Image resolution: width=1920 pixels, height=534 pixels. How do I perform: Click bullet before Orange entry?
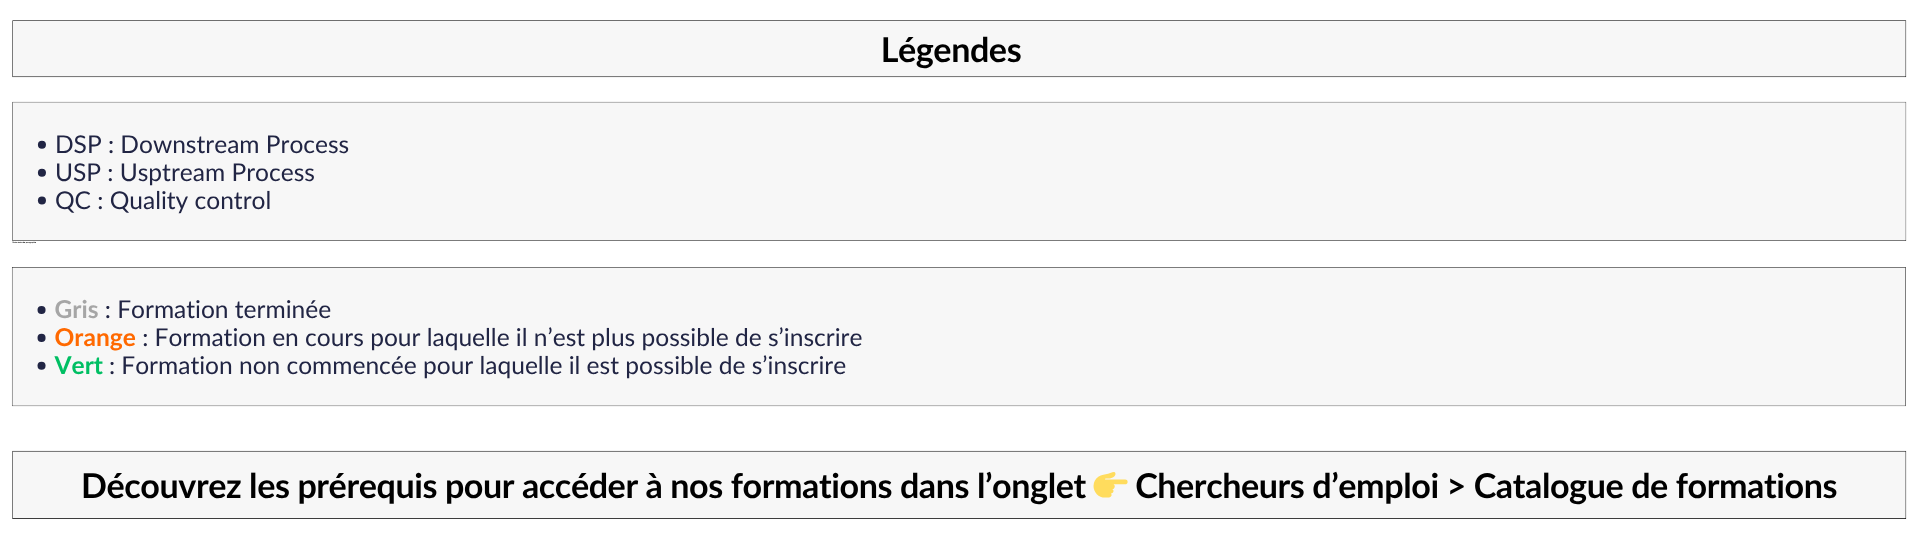coord(42,339)
